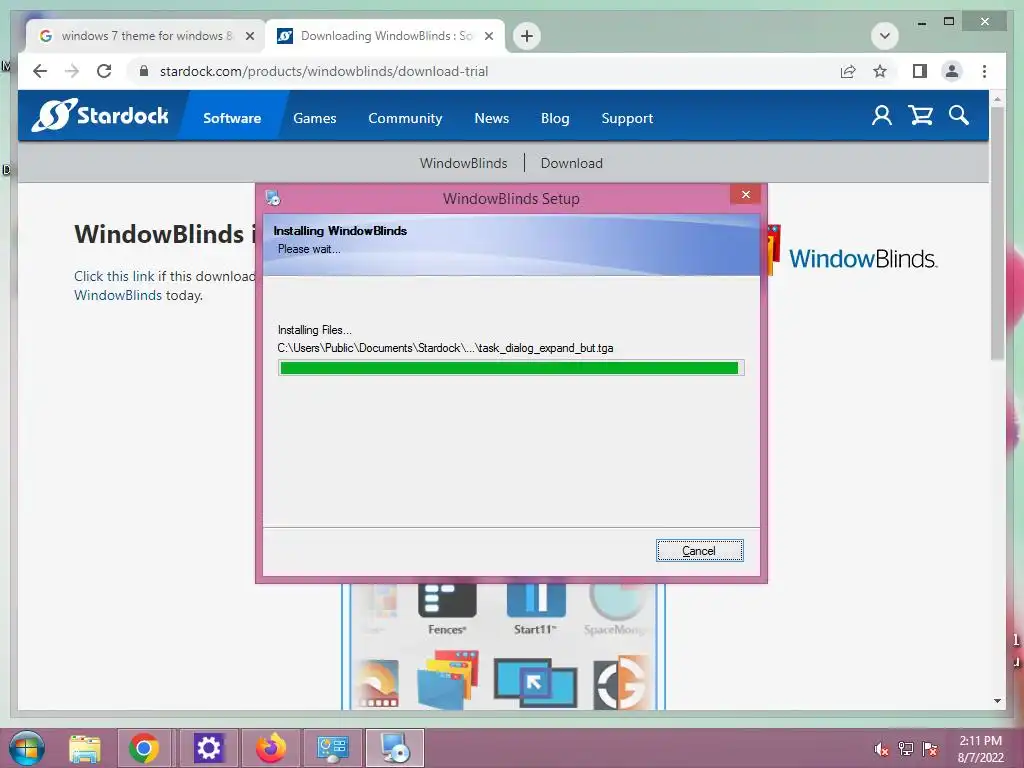Open the Chrome three-dot menu
This screenshot has width=1024, height=768.
point(984,71)
